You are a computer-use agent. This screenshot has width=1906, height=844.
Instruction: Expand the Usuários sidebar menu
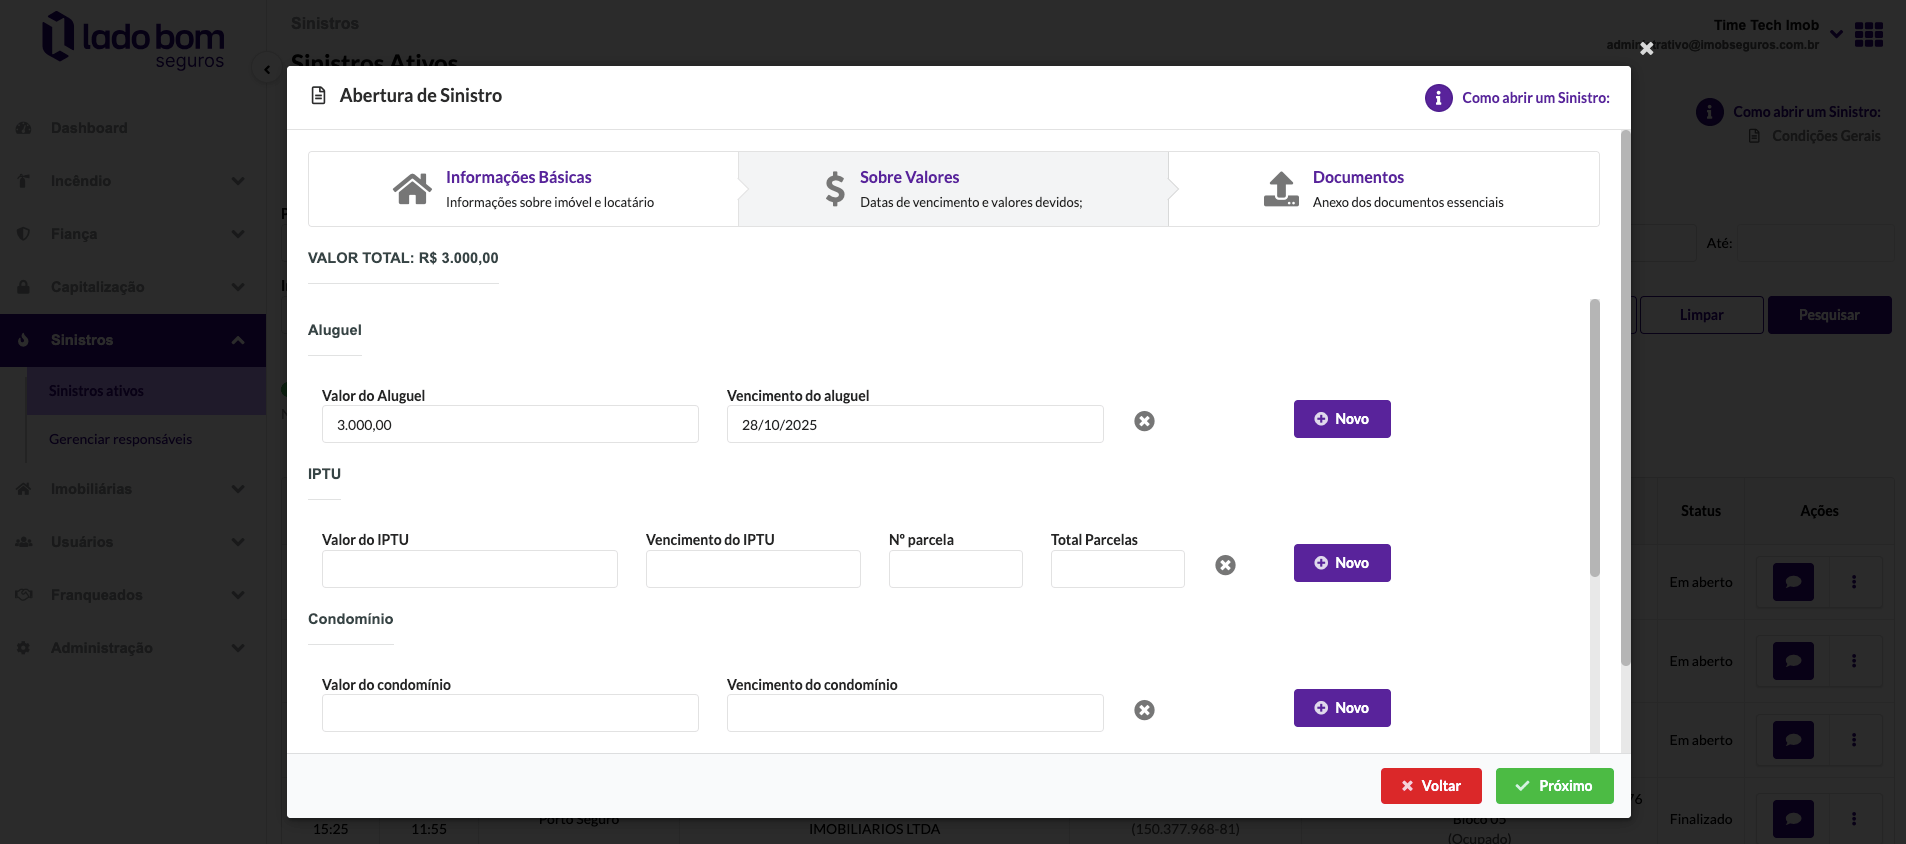click(133, 542)
